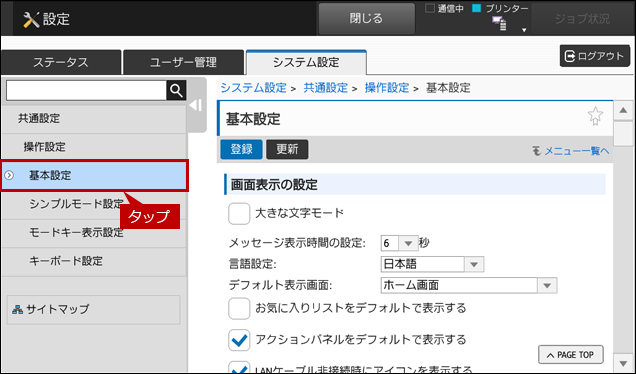Select 操作設定 in side menu

[x=94, y=147]
